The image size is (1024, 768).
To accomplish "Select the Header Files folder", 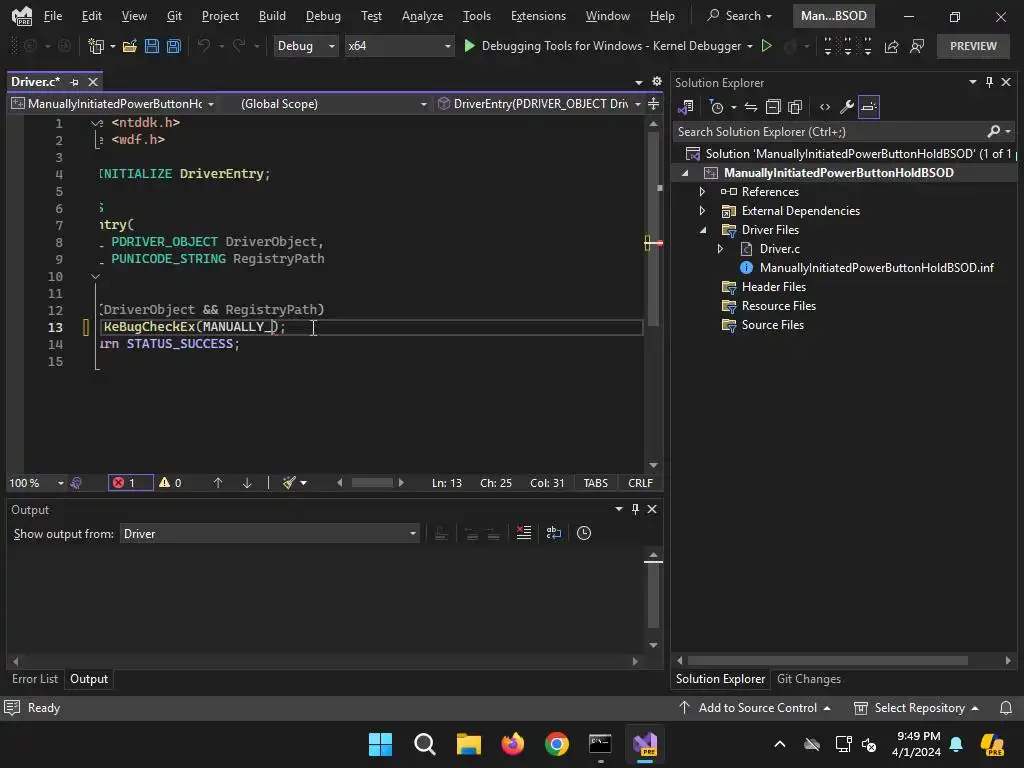I will 773,287.
